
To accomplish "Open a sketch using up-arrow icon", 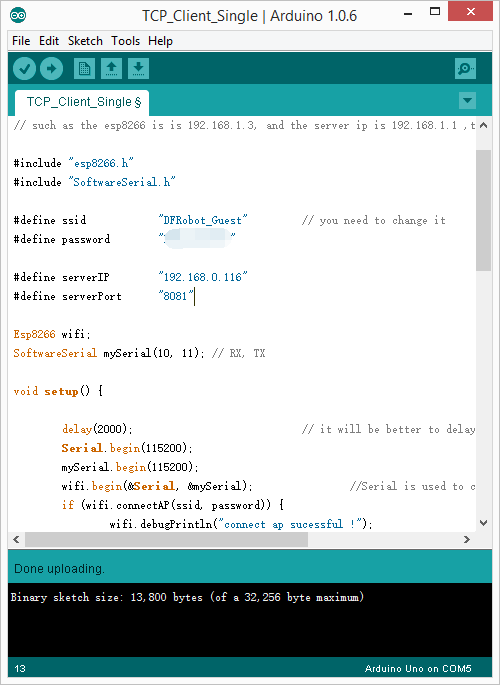I will pos(111,69).
